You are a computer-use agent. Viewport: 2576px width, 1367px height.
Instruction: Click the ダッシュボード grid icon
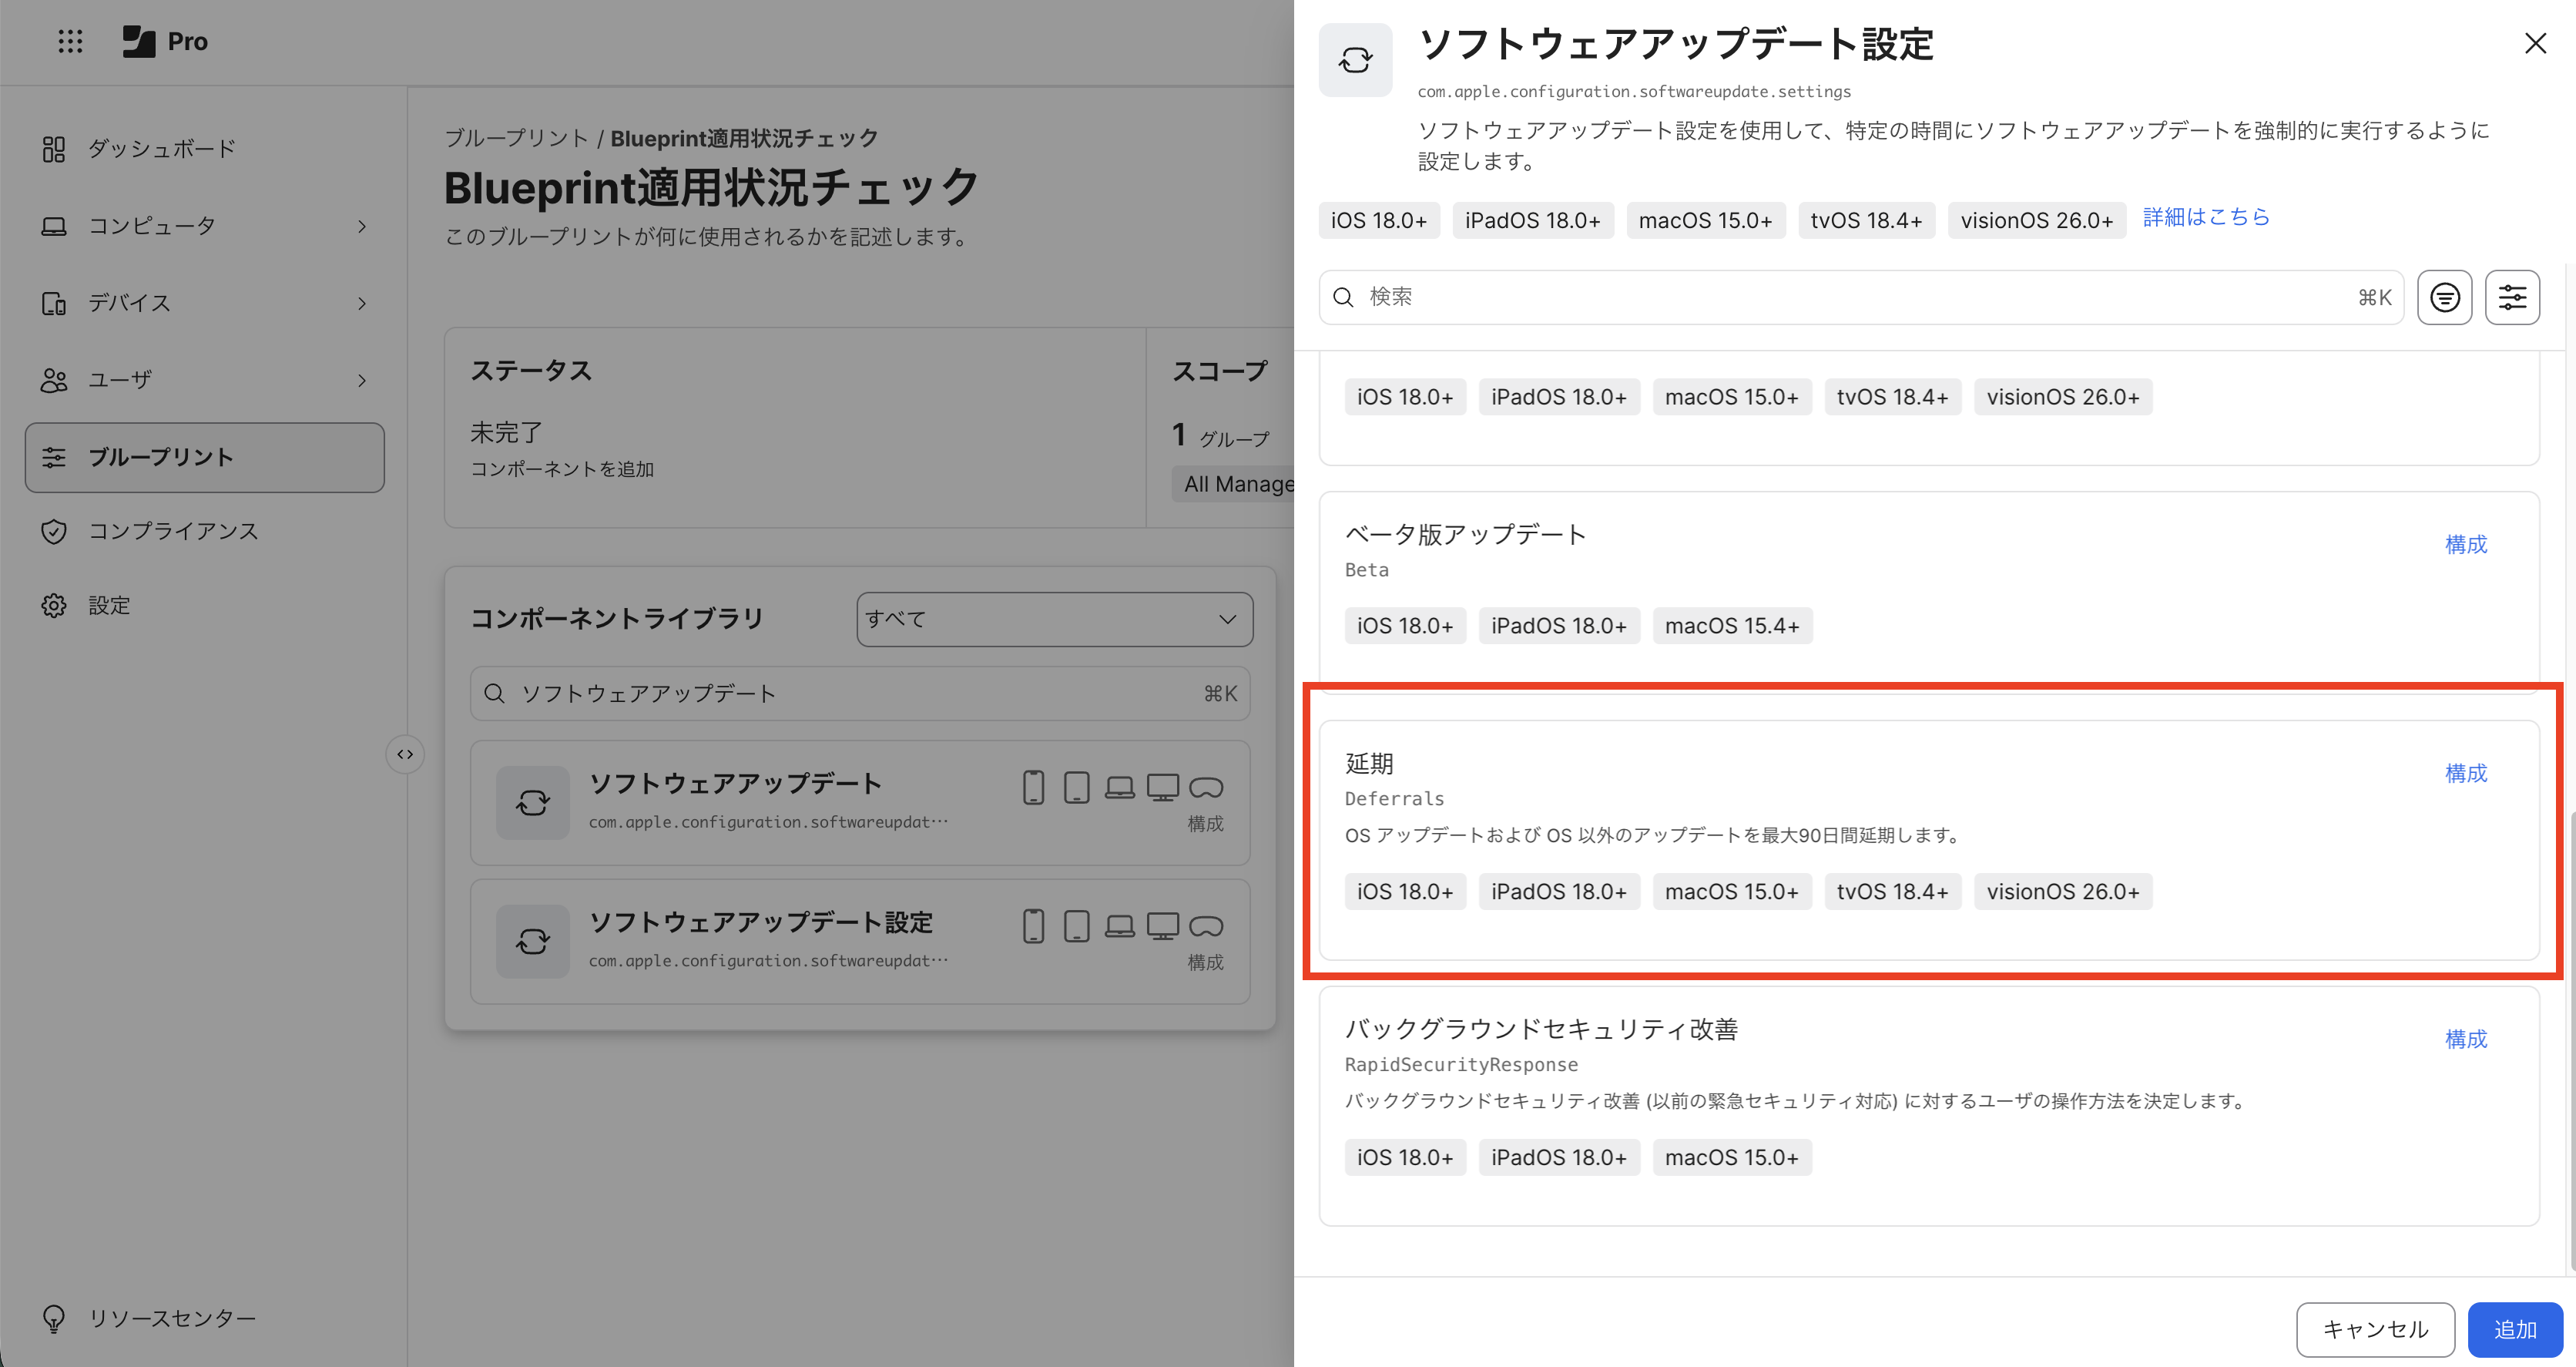tap(54, 149)
